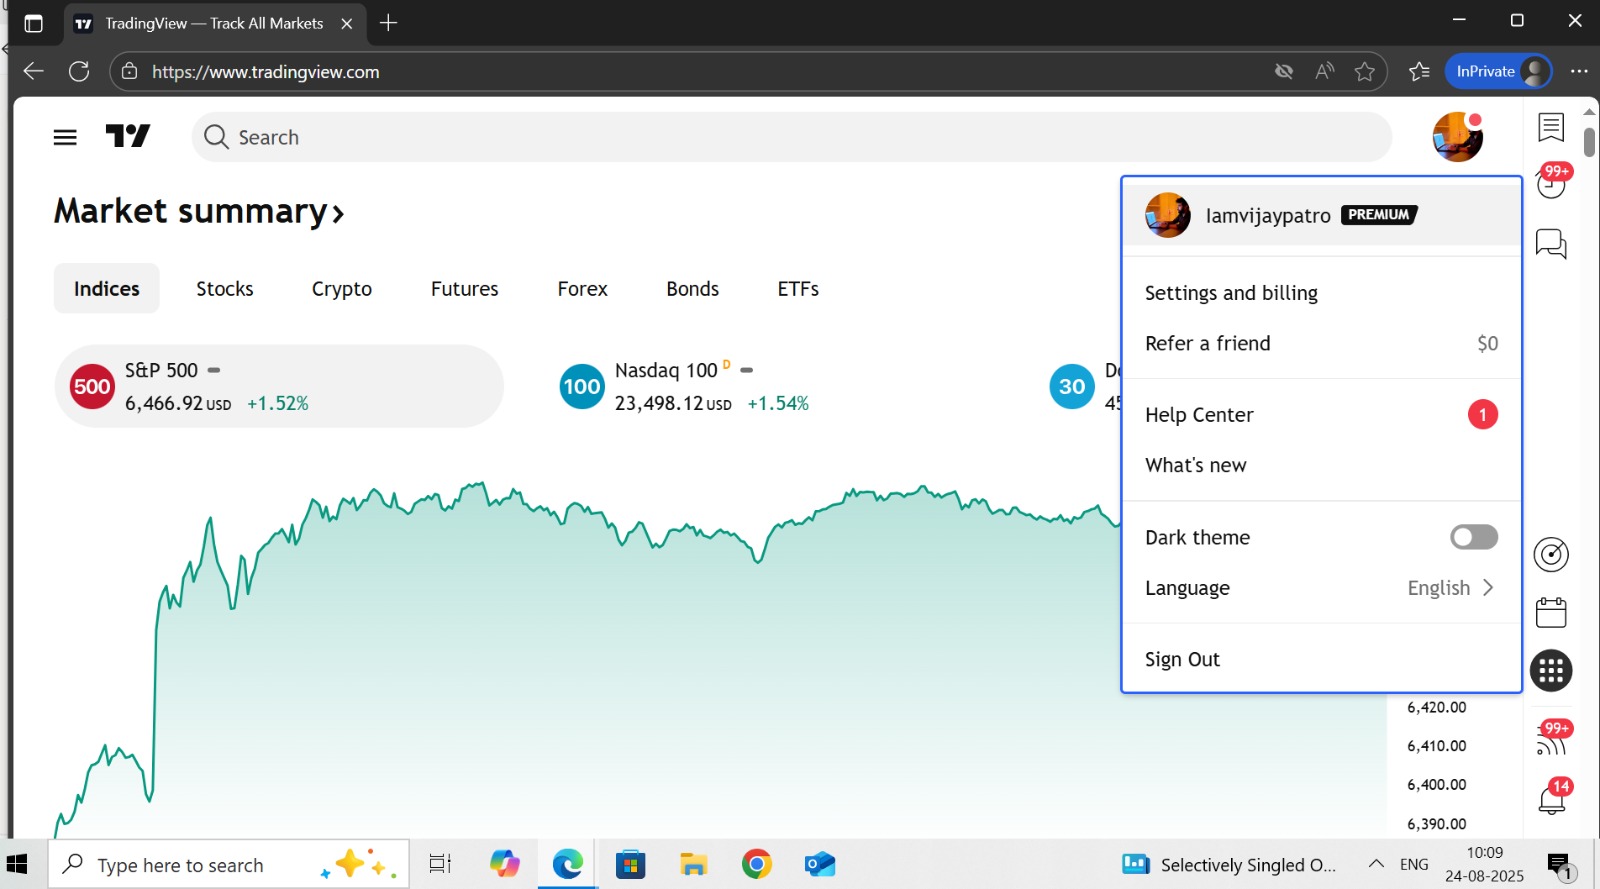This screenshot has width=1600, height=889.
Task: Select the Futures tab
Action: (464, 289)
